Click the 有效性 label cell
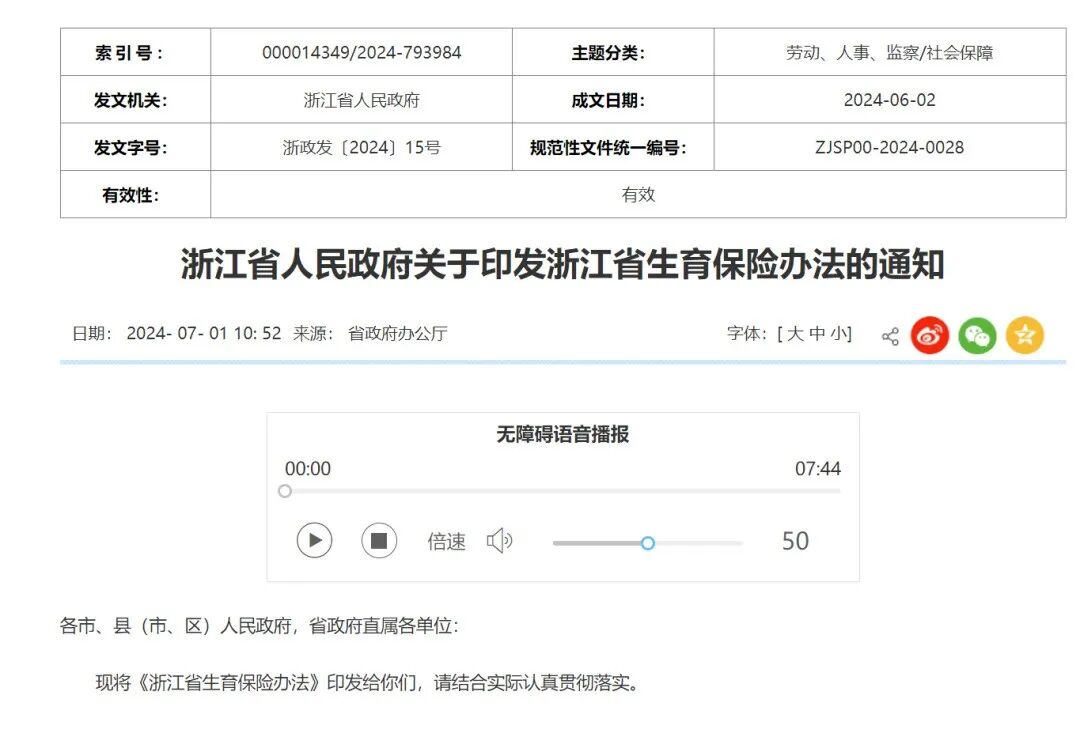 (136, 195)
